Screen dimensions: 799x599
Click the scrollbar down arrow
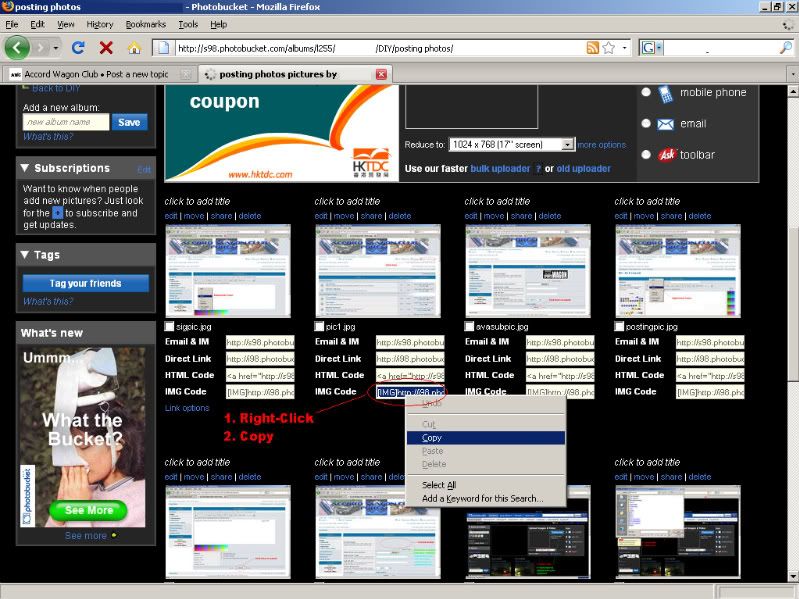[x=793, y=576]
